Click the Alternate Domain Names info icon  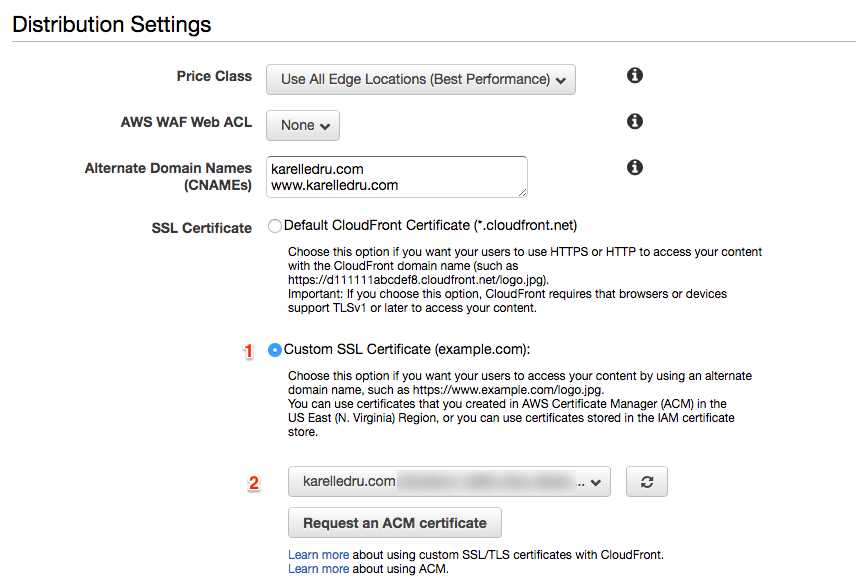pyautogui.click(x=634, y=167)
